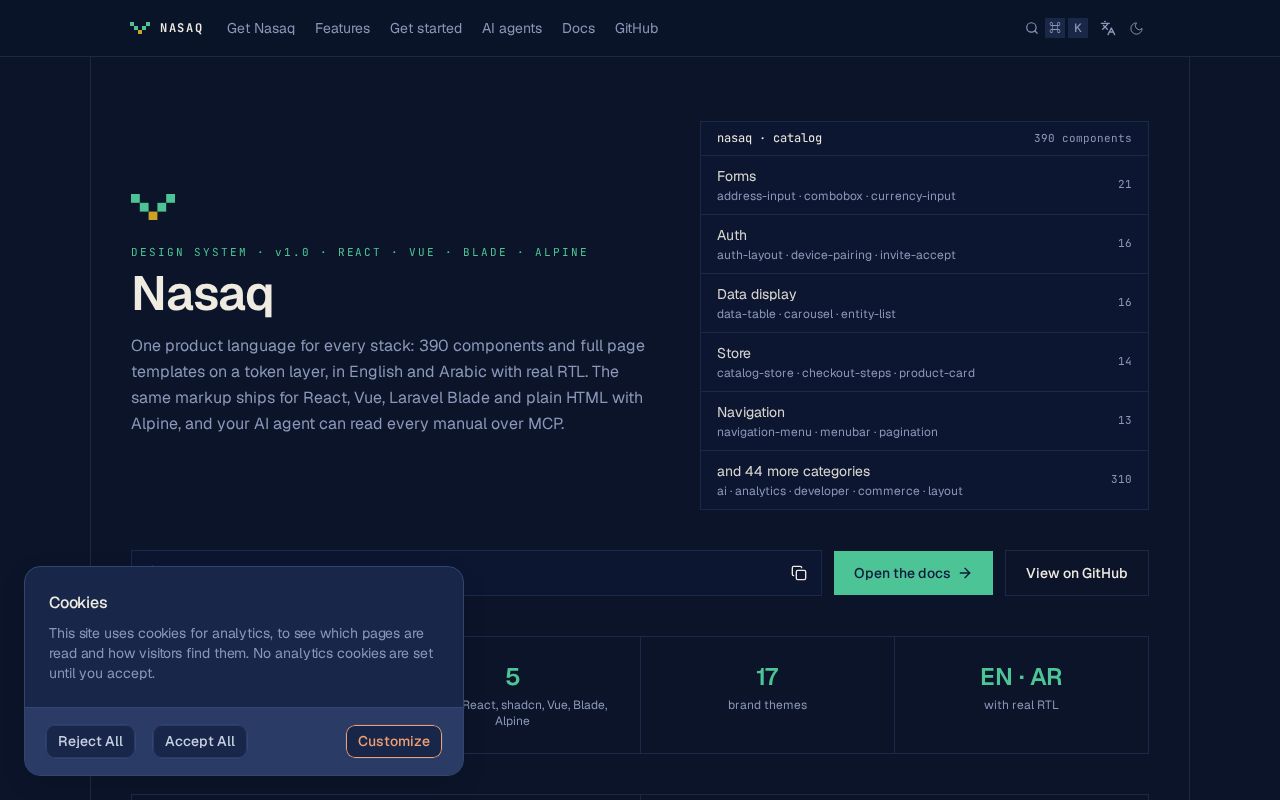Click Open the docs button

pyautogui.click(x=913, y=573)
